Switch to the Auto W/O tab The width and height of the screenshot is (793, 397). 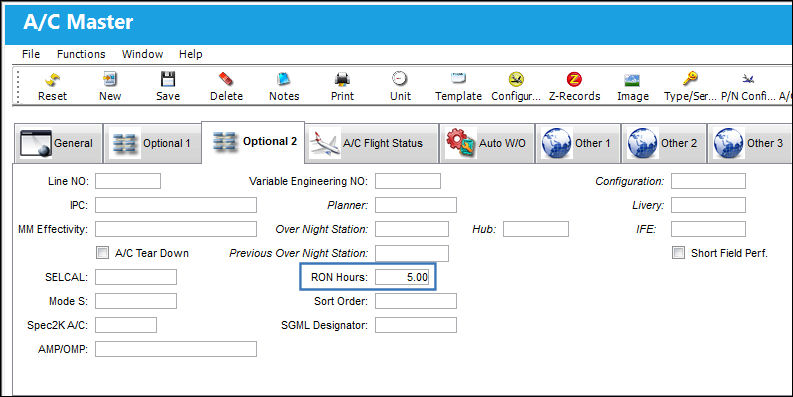point(487,144)
